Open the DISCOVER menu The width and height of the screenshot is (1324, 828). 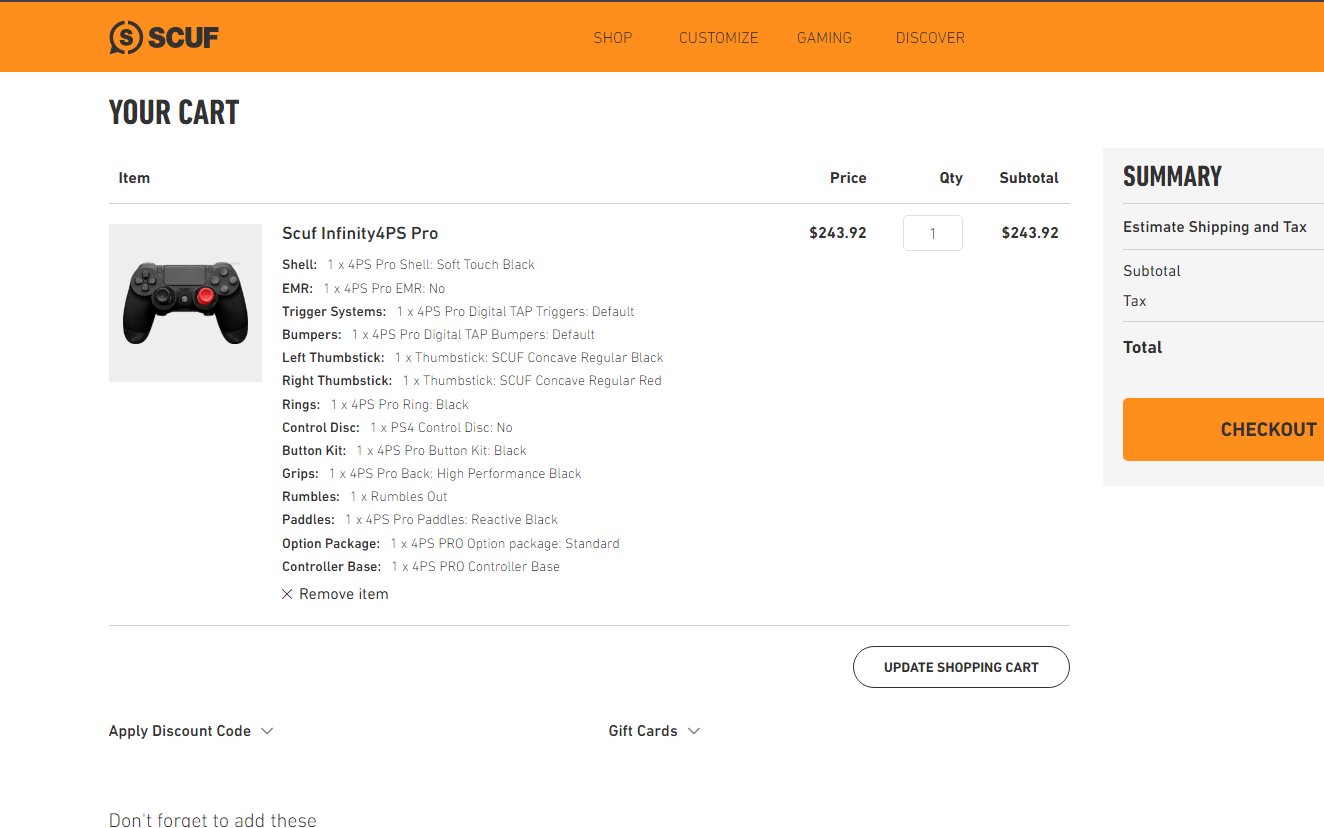930,38
